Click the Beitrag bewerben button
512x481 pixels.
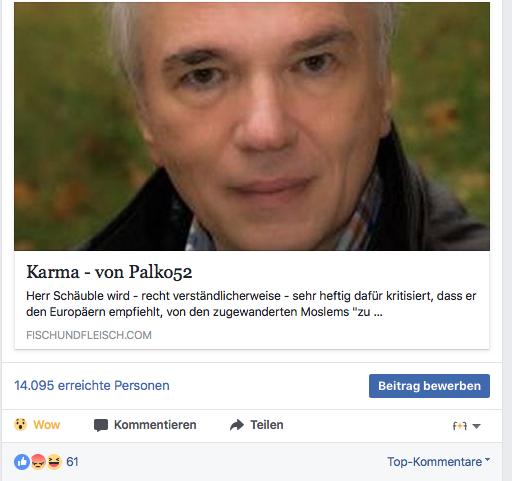point(429,386)
